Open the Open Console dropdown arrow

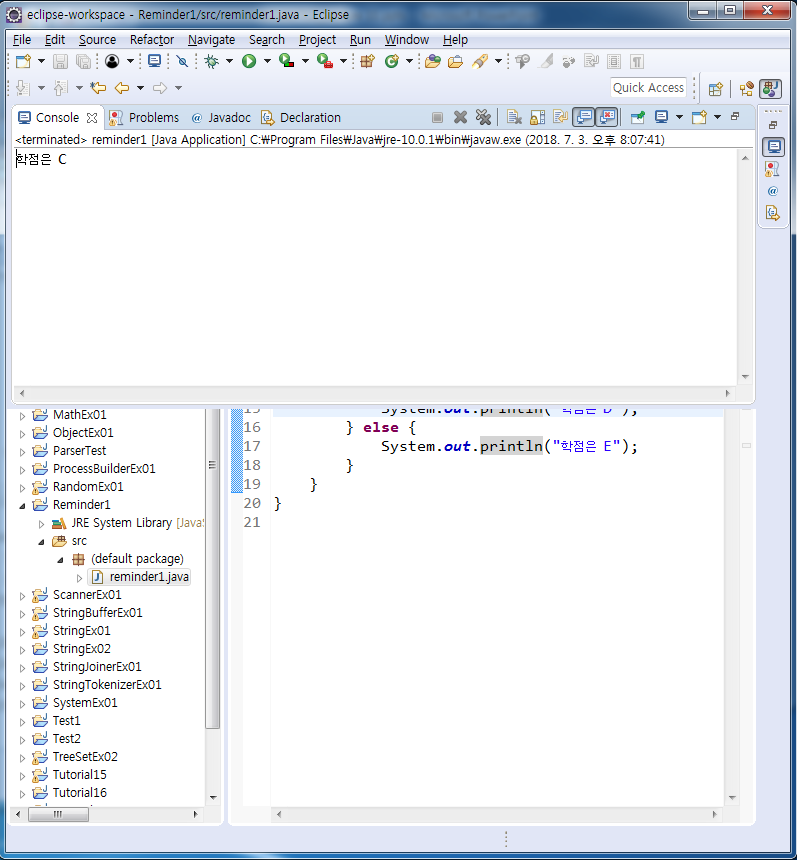pos(717,117)
